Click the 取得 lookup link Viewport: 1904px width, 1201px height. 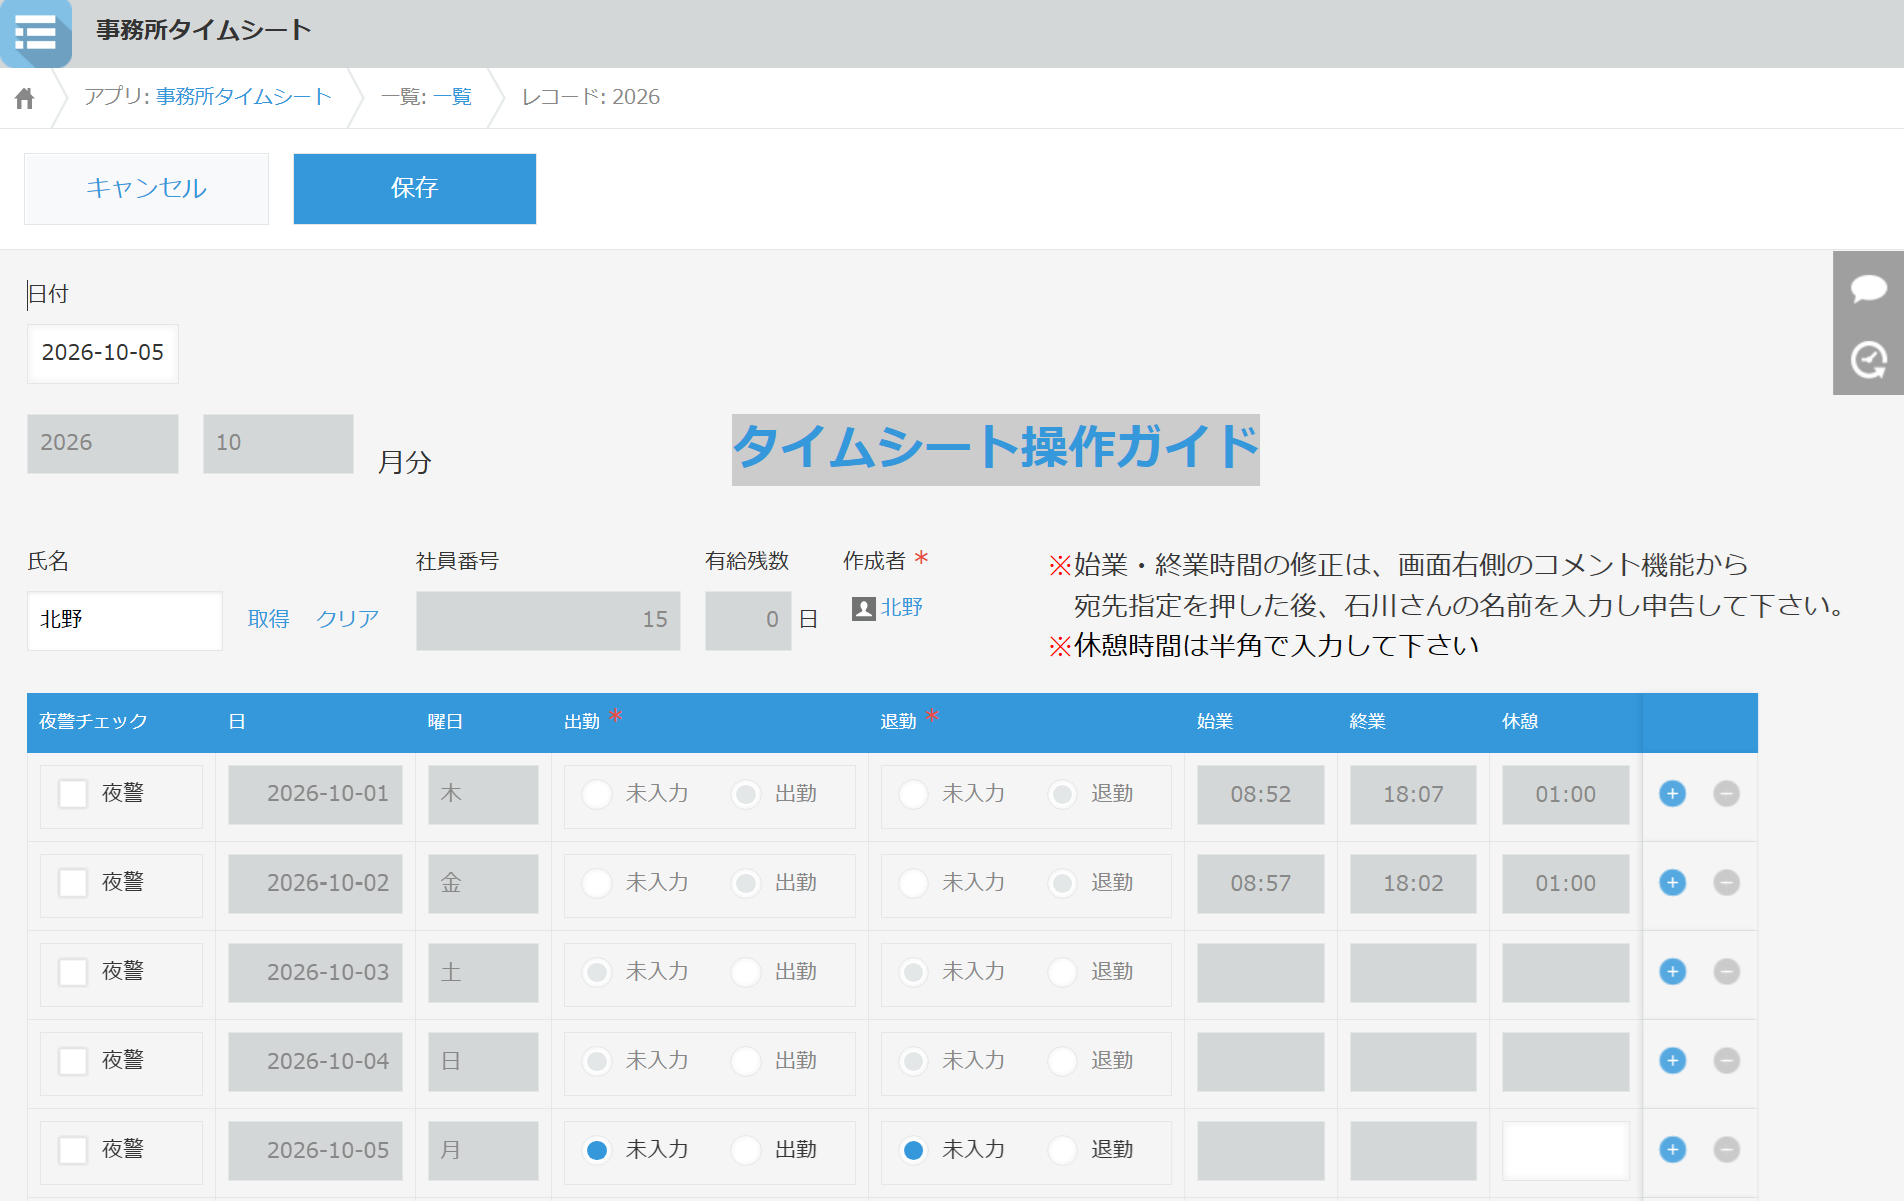coord(268,619)
